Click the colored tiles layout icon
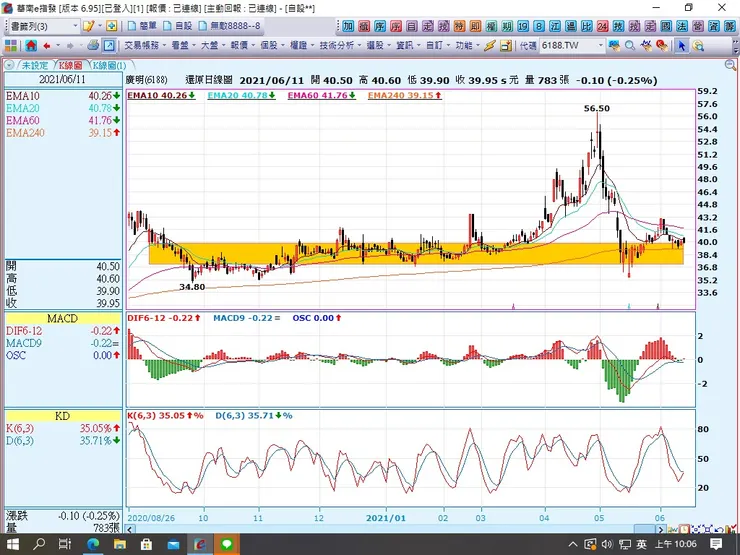This screenshot has height=555, width=740. pyautogui.click(x=11, y=46)
